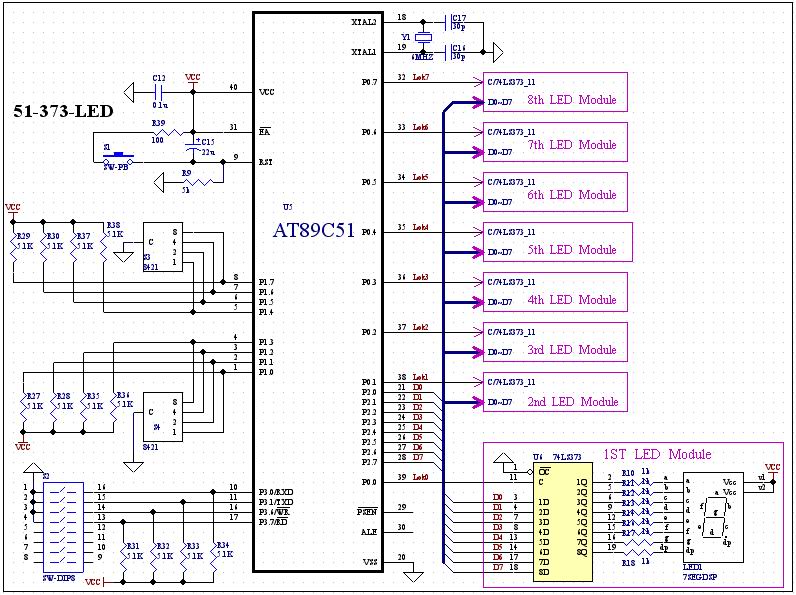Click the ALE pin label
This screenshot has width=796, height=595.
pos(370,532)
